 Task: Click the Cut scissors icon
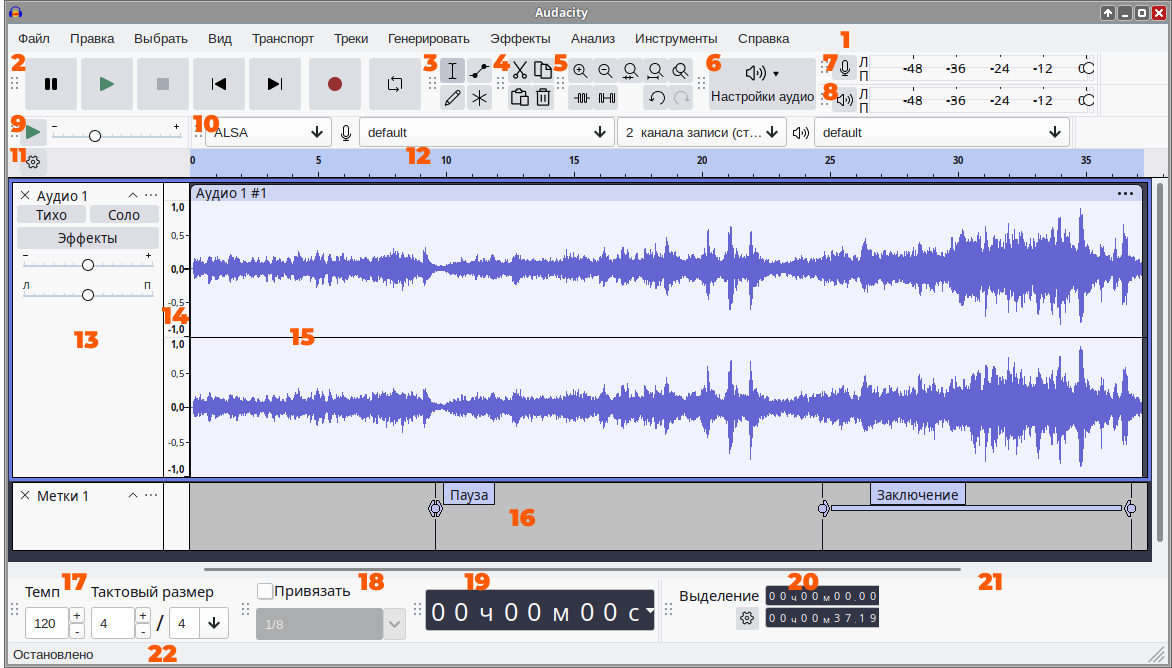click(520, 71)
